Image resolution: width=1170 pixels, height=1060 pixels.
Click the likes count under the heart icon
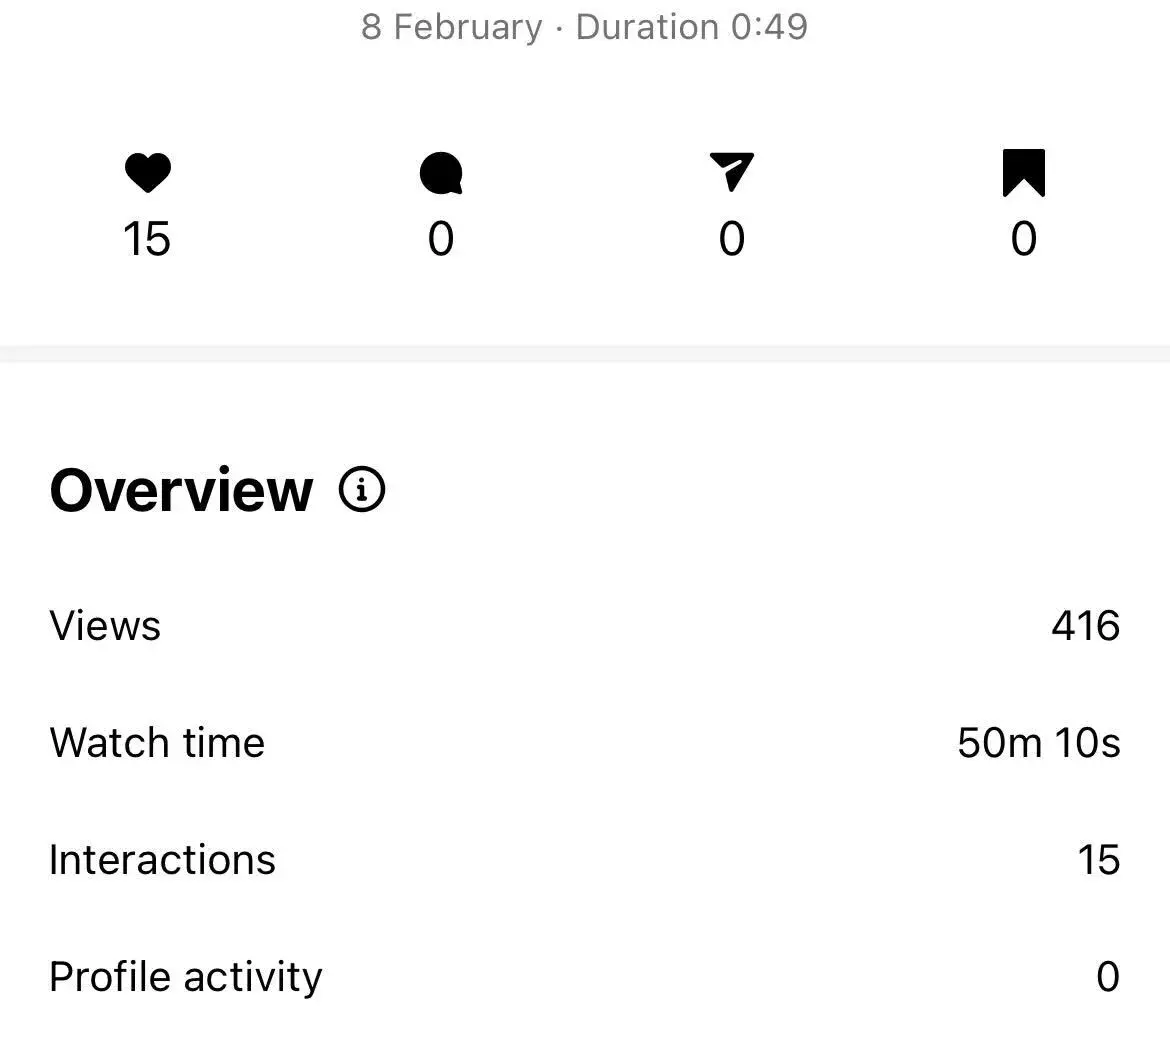tap(148, 238)
